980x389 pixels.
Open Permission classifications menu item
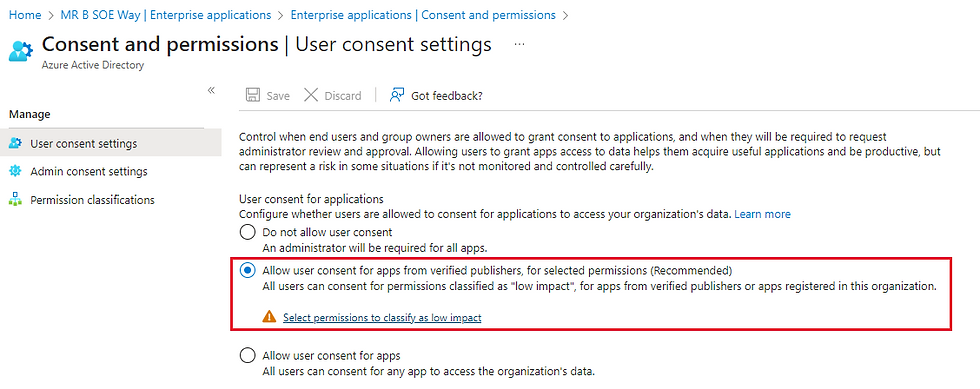[x=92, y=200]
